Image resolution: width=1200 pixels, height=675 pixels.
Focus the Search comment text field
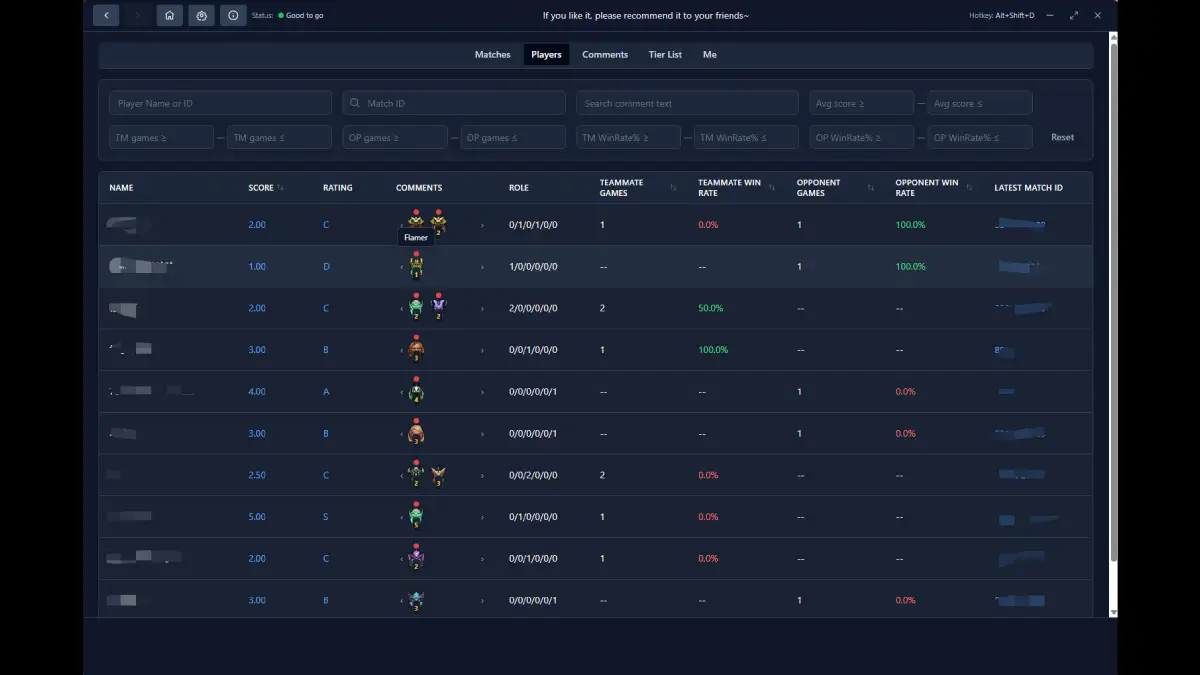tap(687, 103)
